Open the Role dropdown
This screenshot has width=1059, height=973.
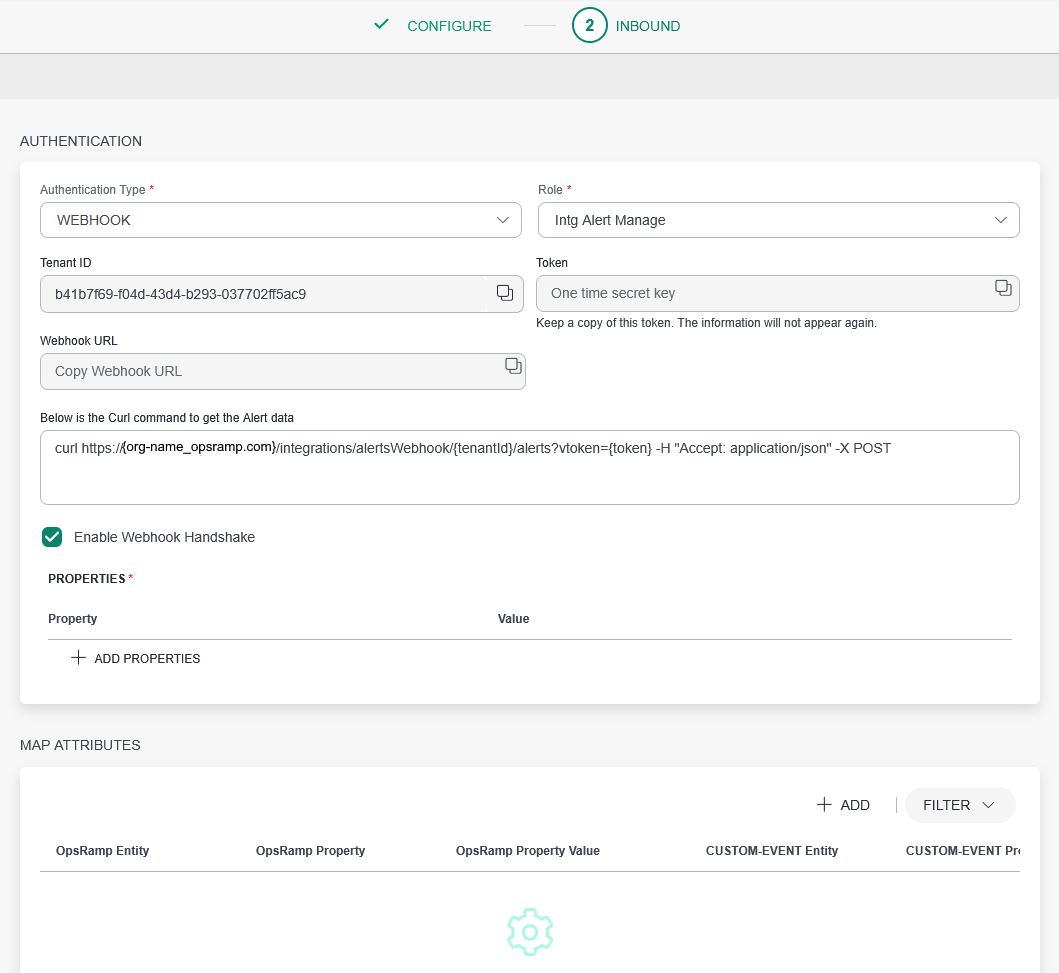[x=779, y=220]
